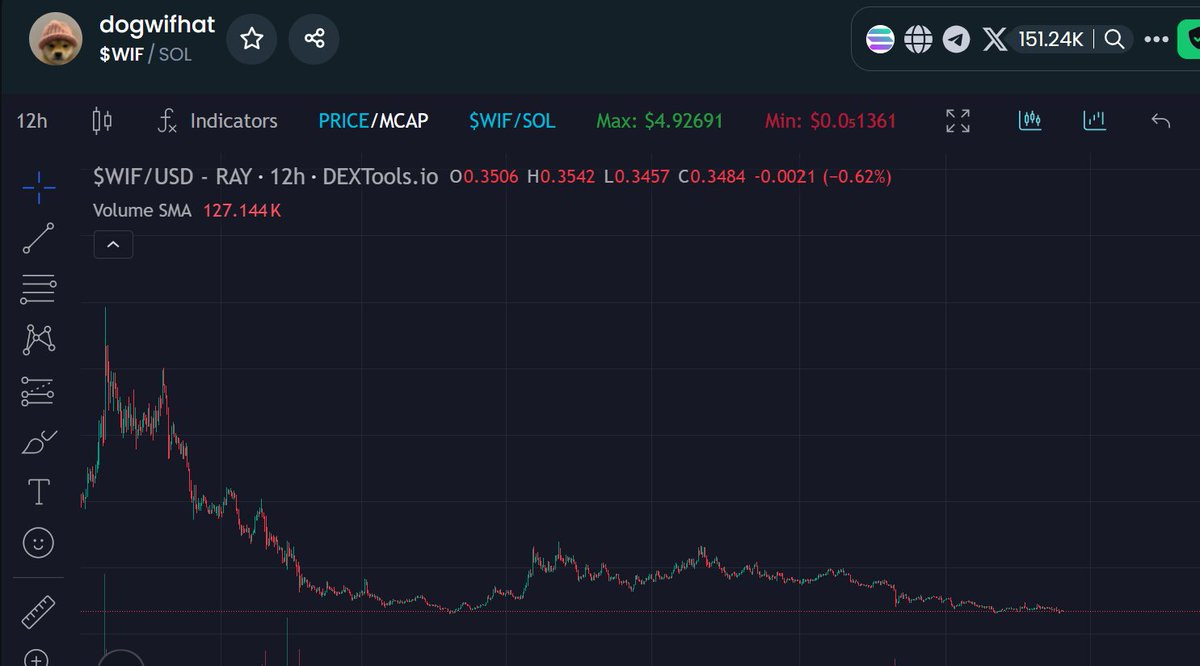Switch chart to PRICE mode

coord(343,121)
